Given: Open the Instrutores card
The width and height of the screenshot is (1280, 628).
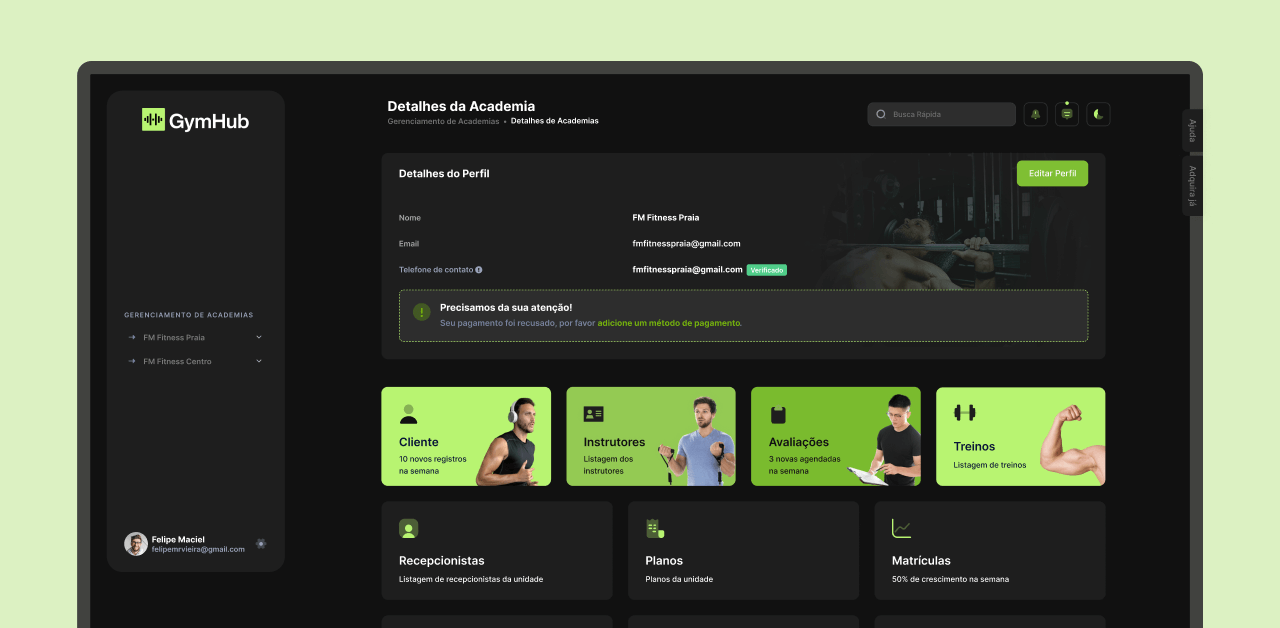Looking at the screenshot, I should click(651, 436).
